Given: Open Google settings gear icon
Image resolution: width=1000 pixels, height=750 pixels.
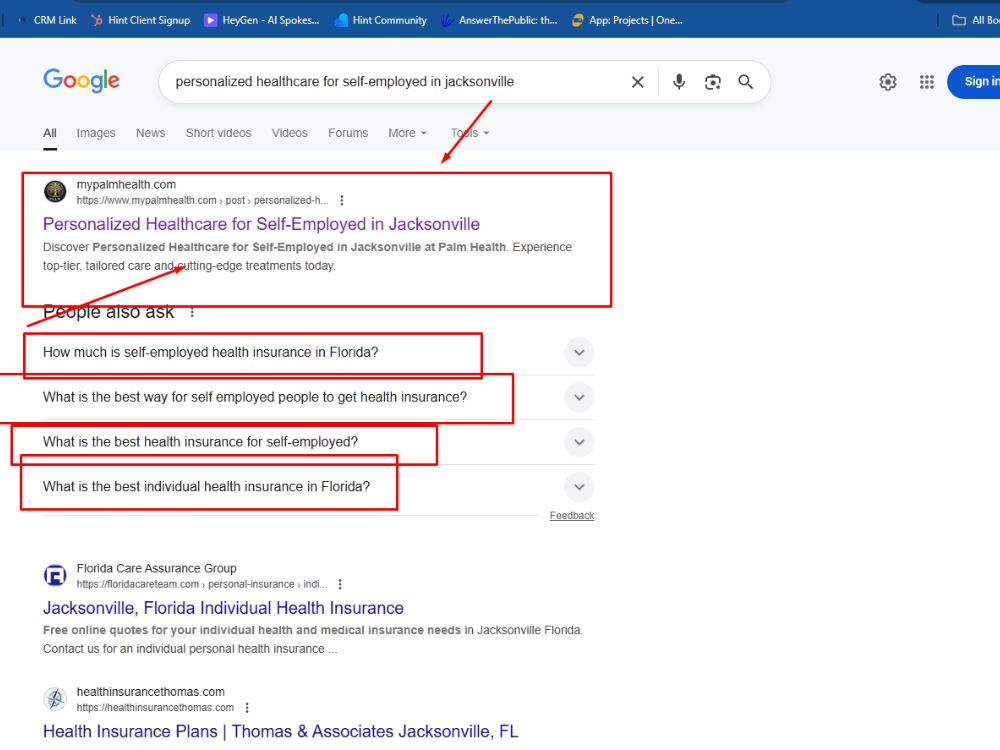Looking at the screenshot, I should [888, 82].
